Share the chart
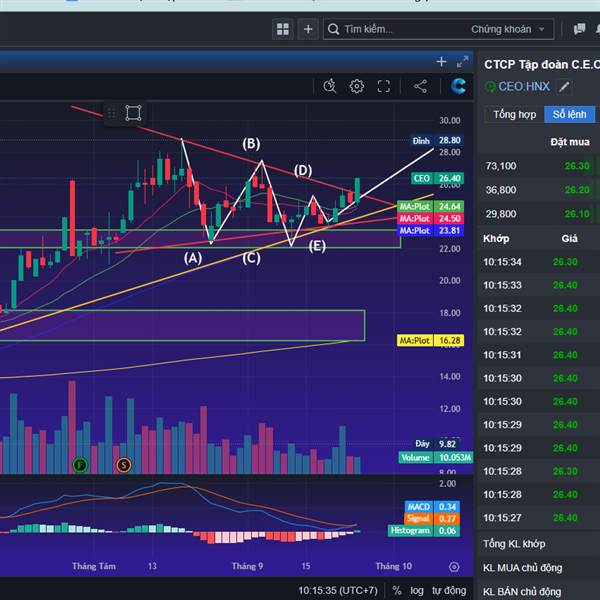 coord(421,86)
